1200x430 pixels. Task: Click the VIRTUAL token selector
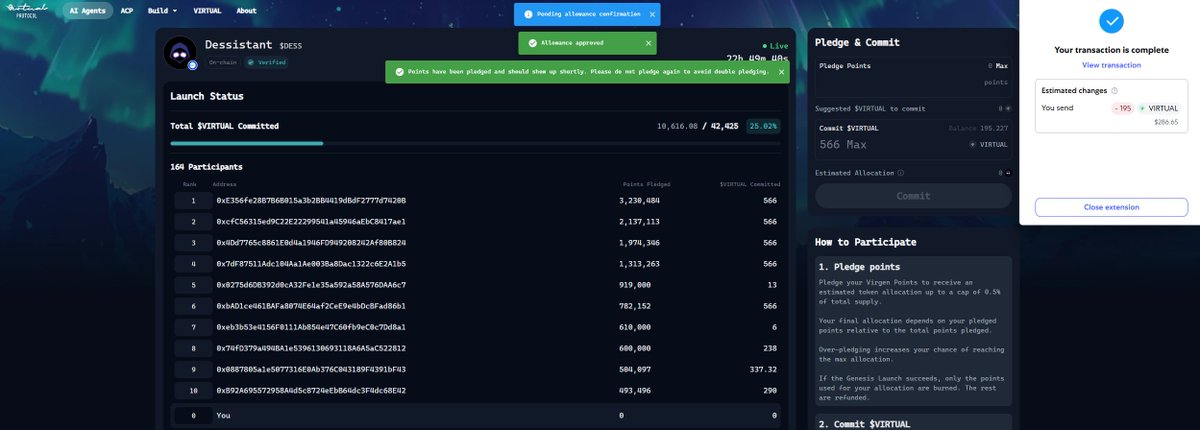click(988, 145)
